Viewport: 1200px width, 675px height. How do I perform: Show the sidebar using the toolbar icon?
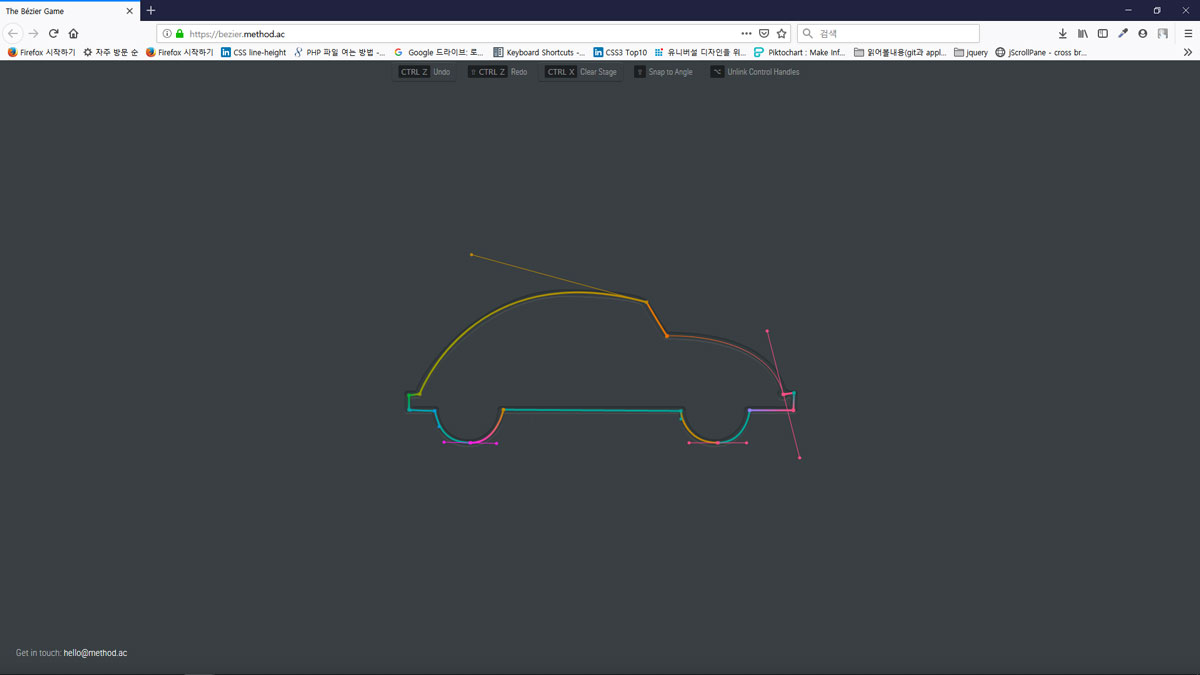(1102, 33)
